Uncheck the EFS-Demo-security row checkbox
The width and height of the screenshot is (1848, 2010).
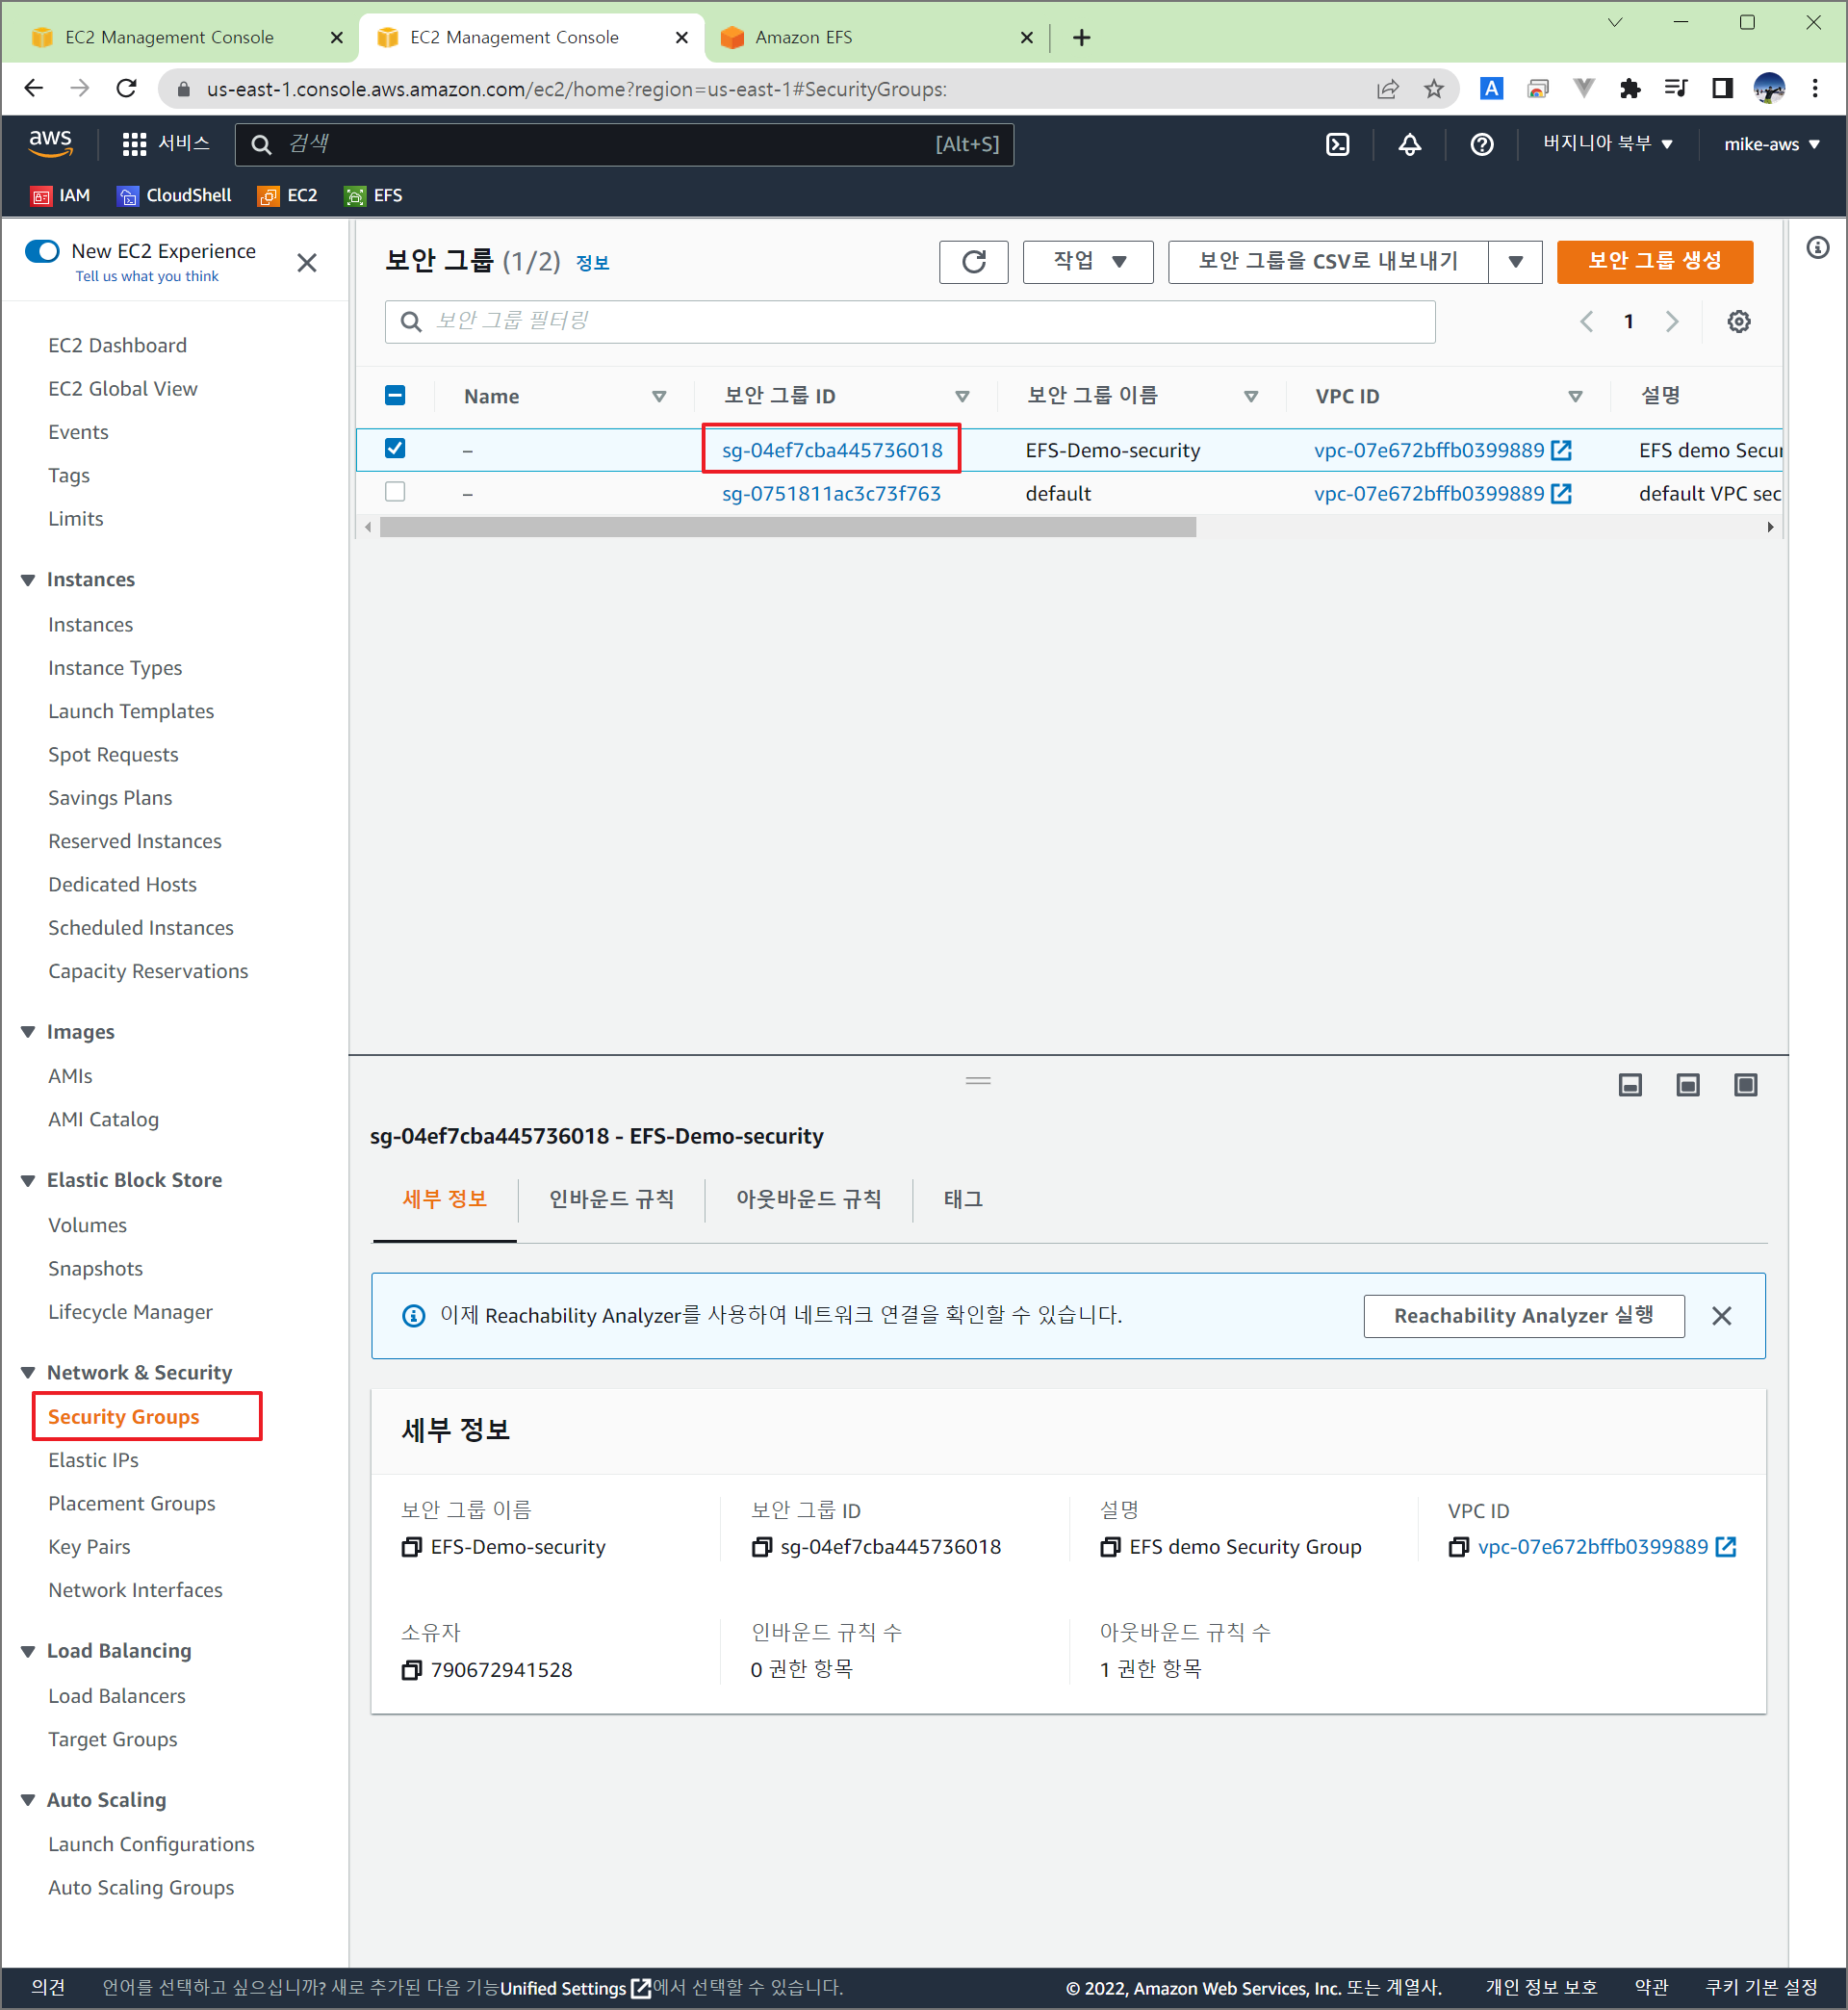pos(395,448)
